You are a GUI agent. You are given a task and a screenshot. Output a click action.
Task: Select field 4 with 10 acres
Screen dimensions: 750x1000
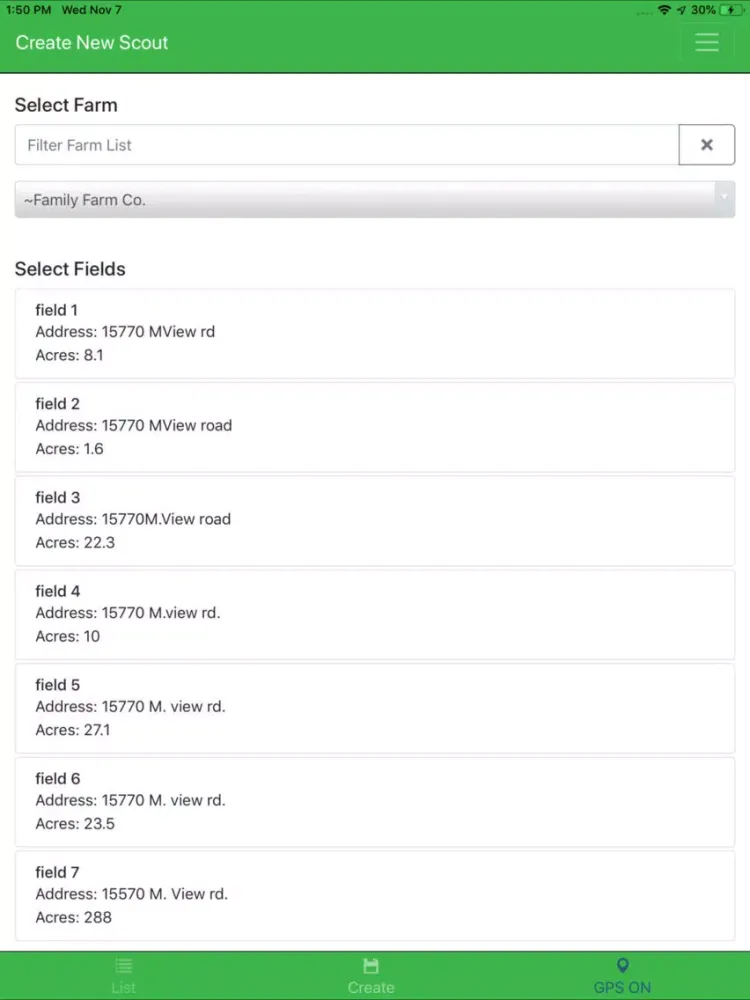375,615
